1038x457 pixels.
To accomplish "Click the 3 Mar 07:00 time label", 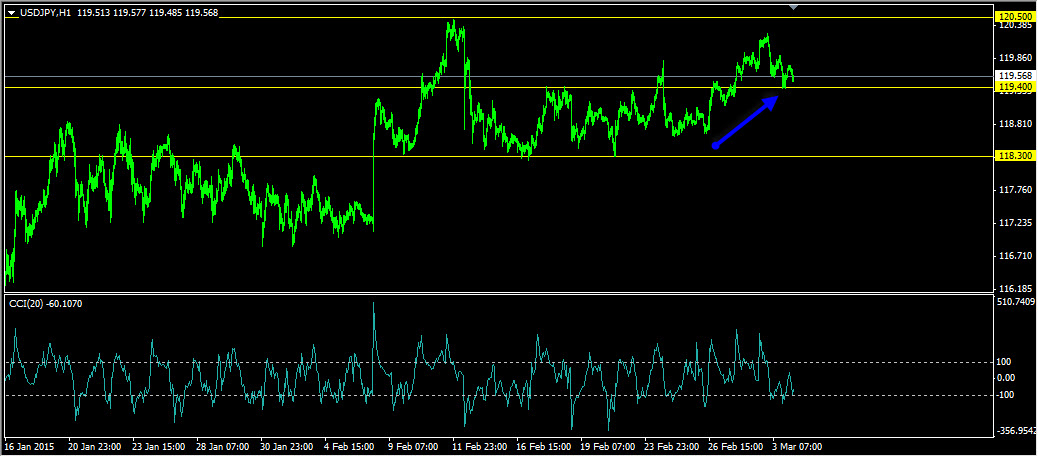I will pyautogui.click(x=798, y=446).
